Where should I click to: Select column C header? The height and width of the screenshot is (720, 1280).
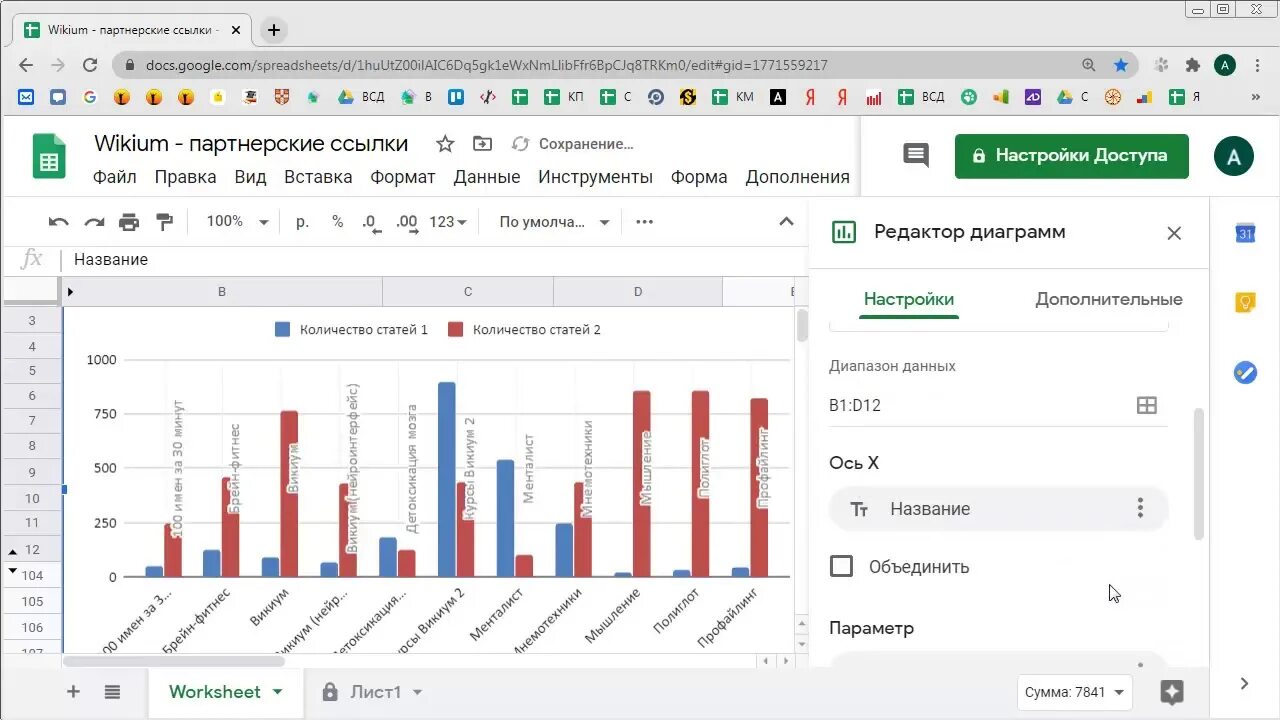467,292
